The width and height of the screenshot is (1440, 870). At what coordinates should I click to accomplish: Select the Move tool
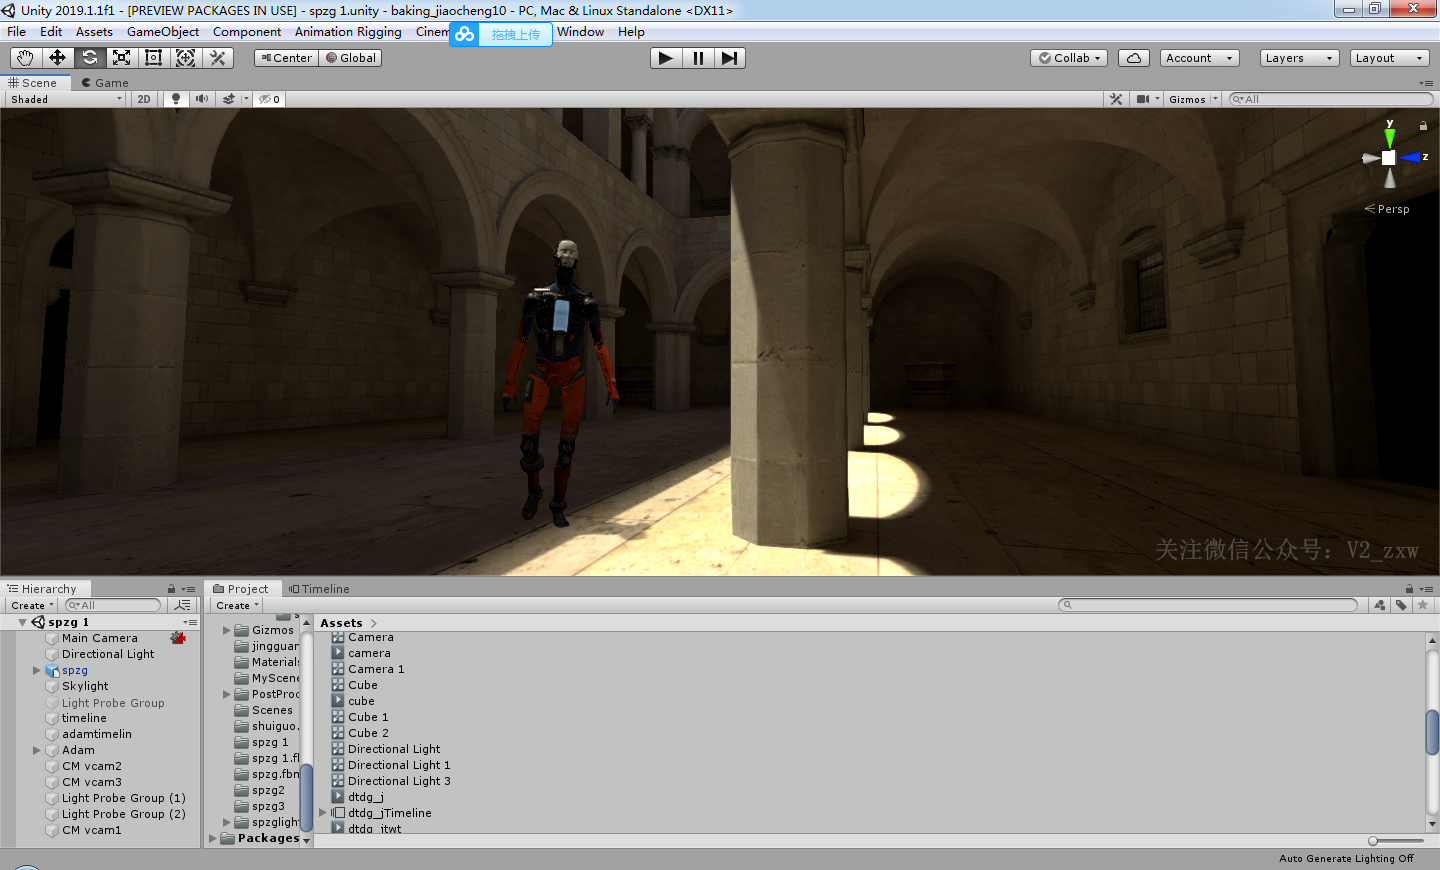tap(57, 58)
